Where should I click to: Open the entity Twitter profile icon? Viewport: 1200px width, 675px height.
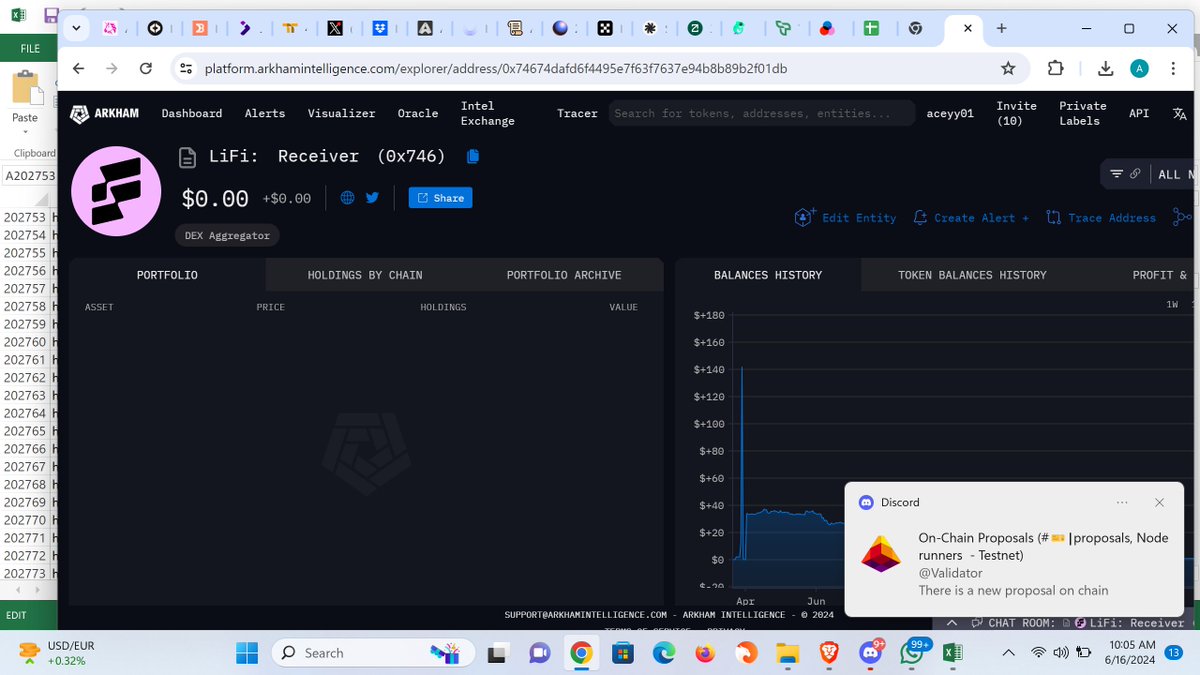[x=372, y=198]
